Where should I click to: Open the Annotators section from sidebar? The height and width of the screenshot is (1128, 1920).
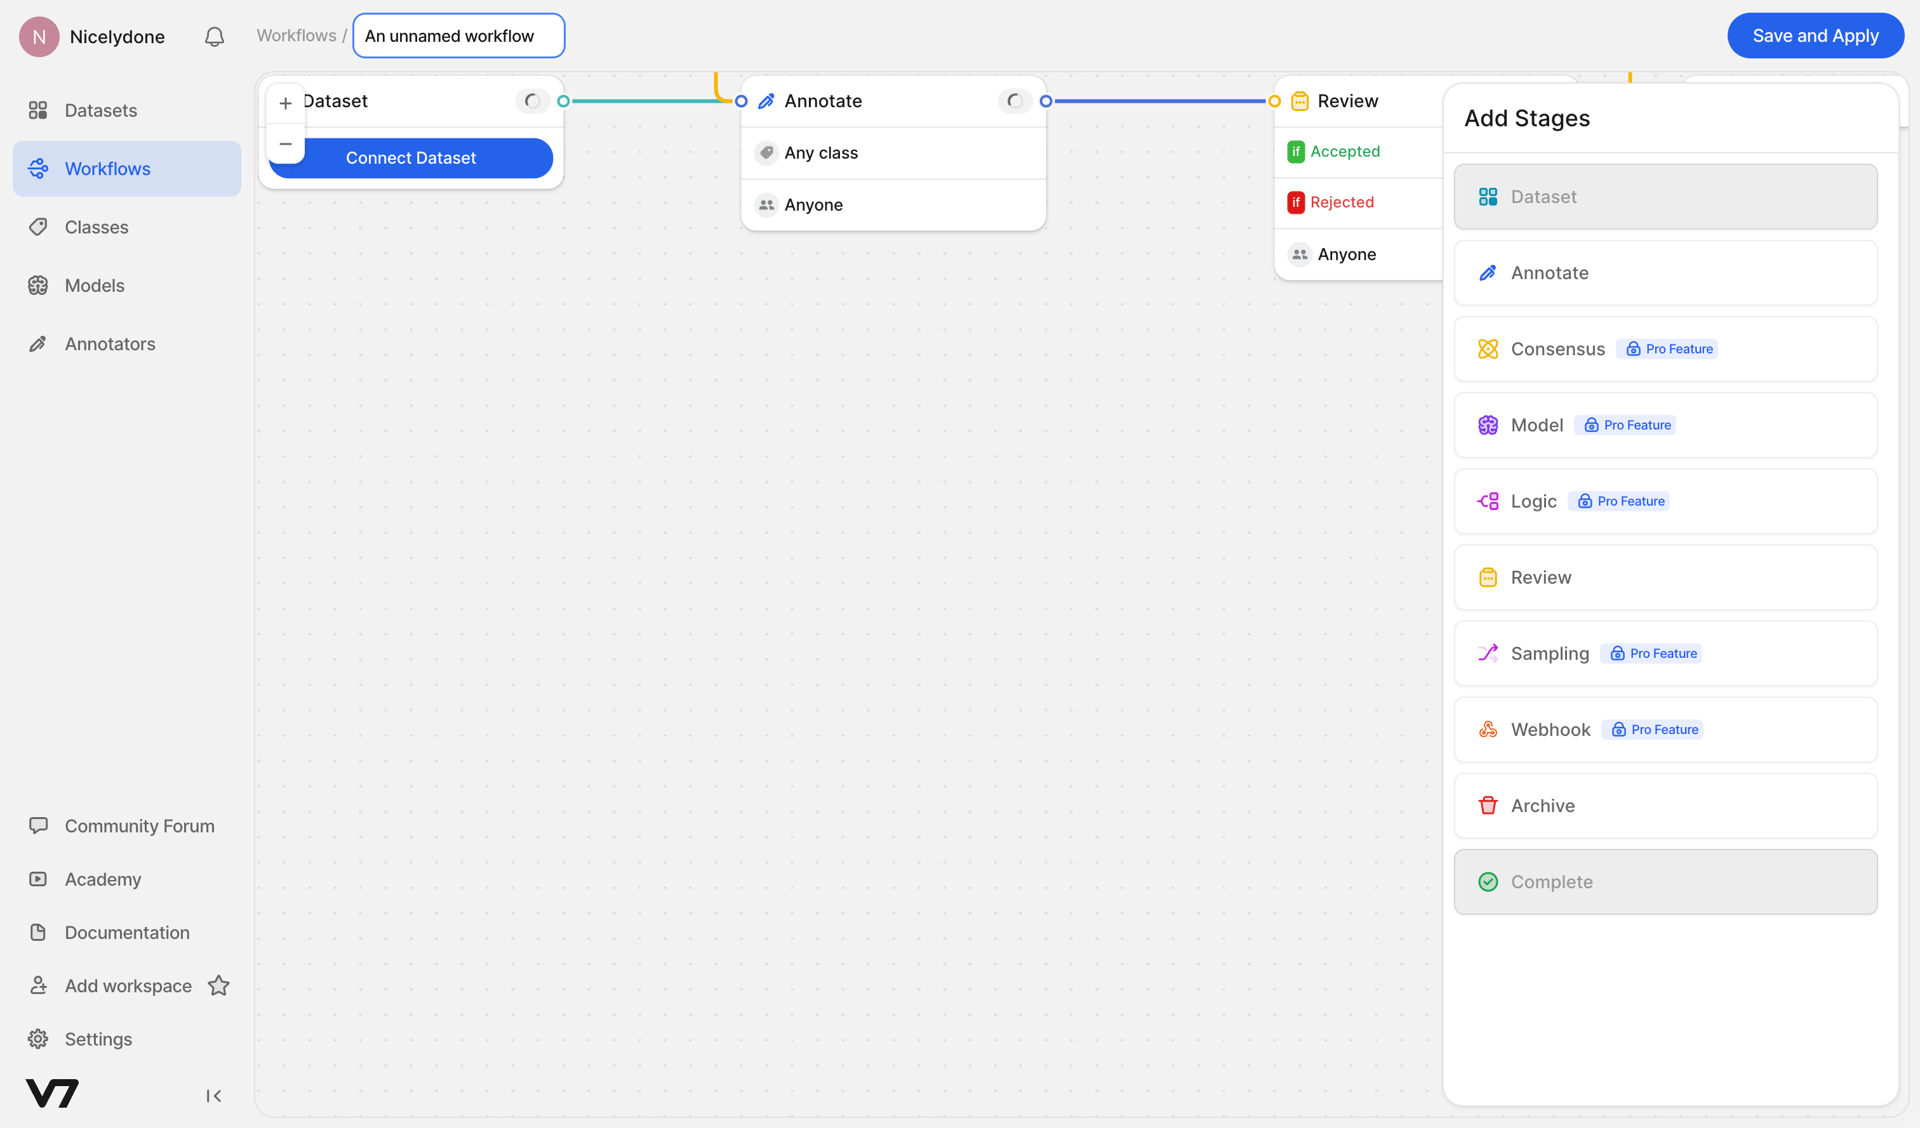point(110,343)
